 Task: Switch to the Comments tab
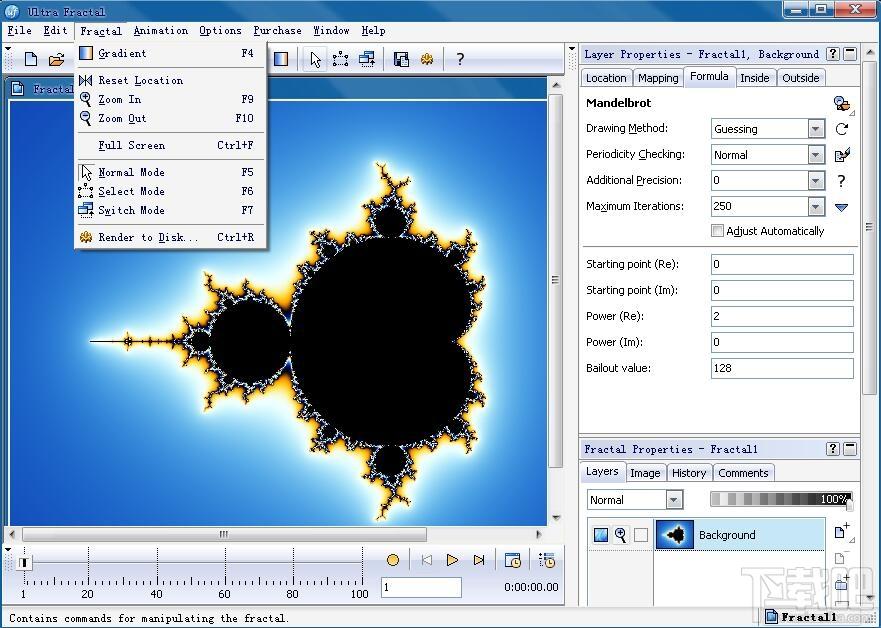tap(743, 473)
